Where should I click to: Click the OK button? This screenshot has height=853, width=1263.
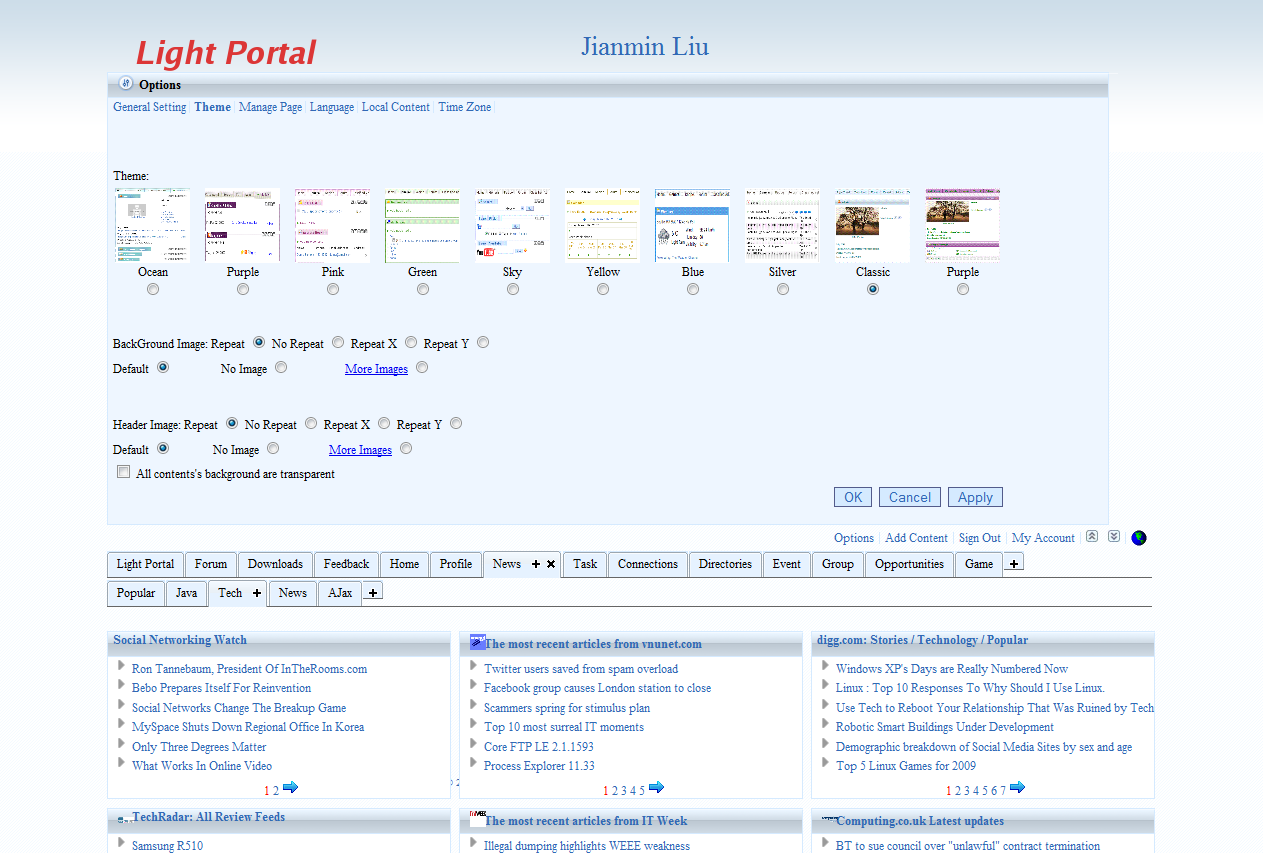coord(853,497)
